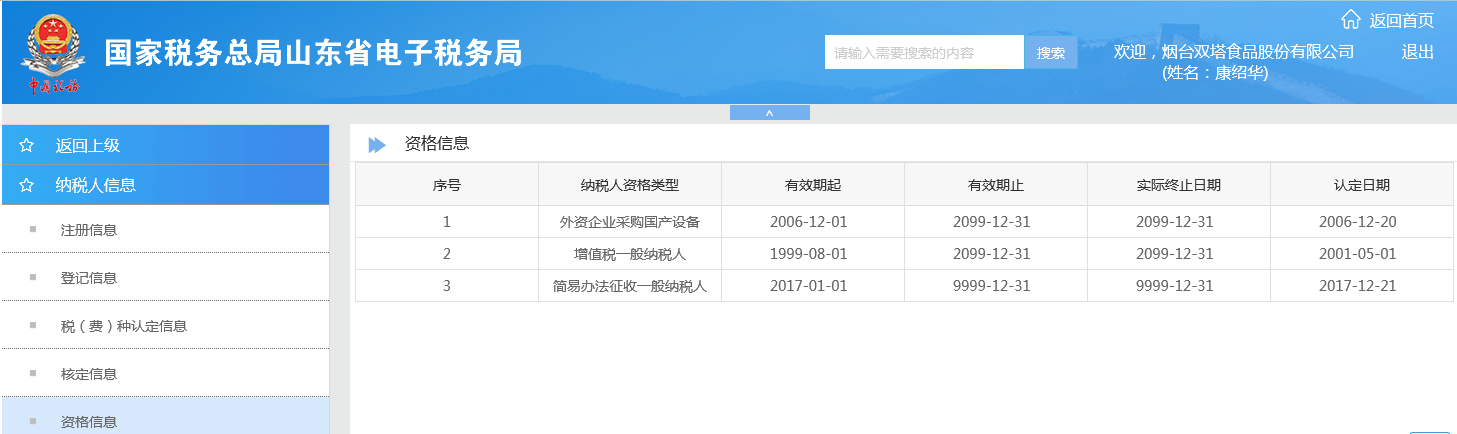Click the double-arrow icon beside 资格信息 heading

(377, 145)
